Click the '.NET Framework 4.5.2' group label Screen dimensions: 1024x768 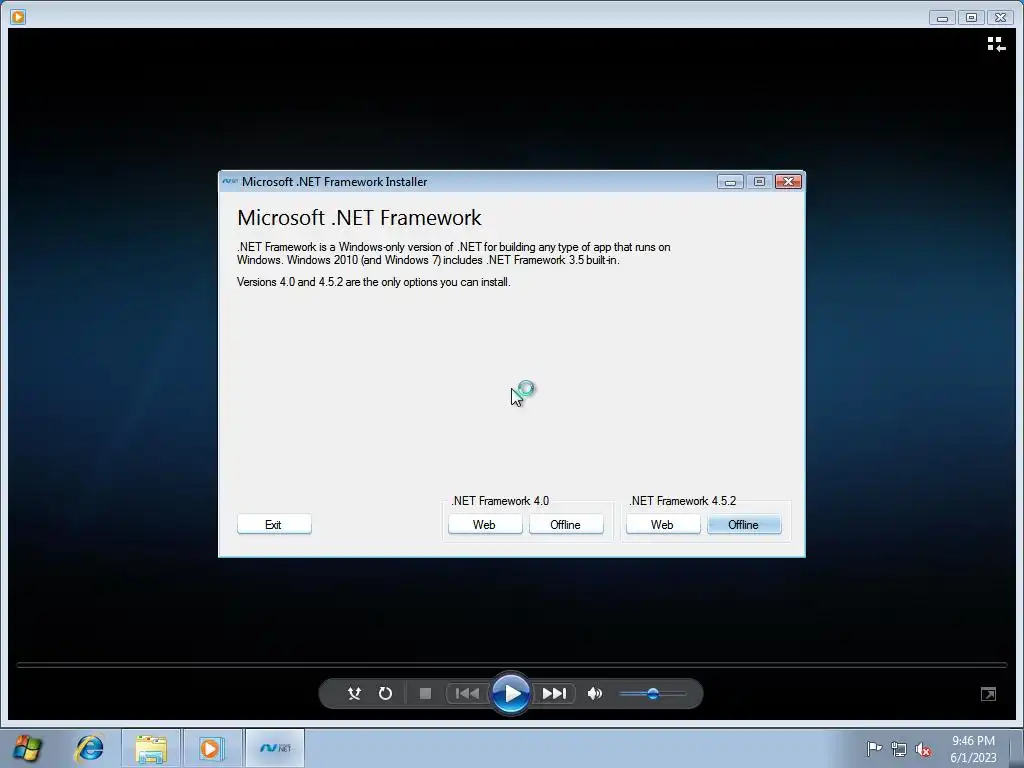click(682, 501)
